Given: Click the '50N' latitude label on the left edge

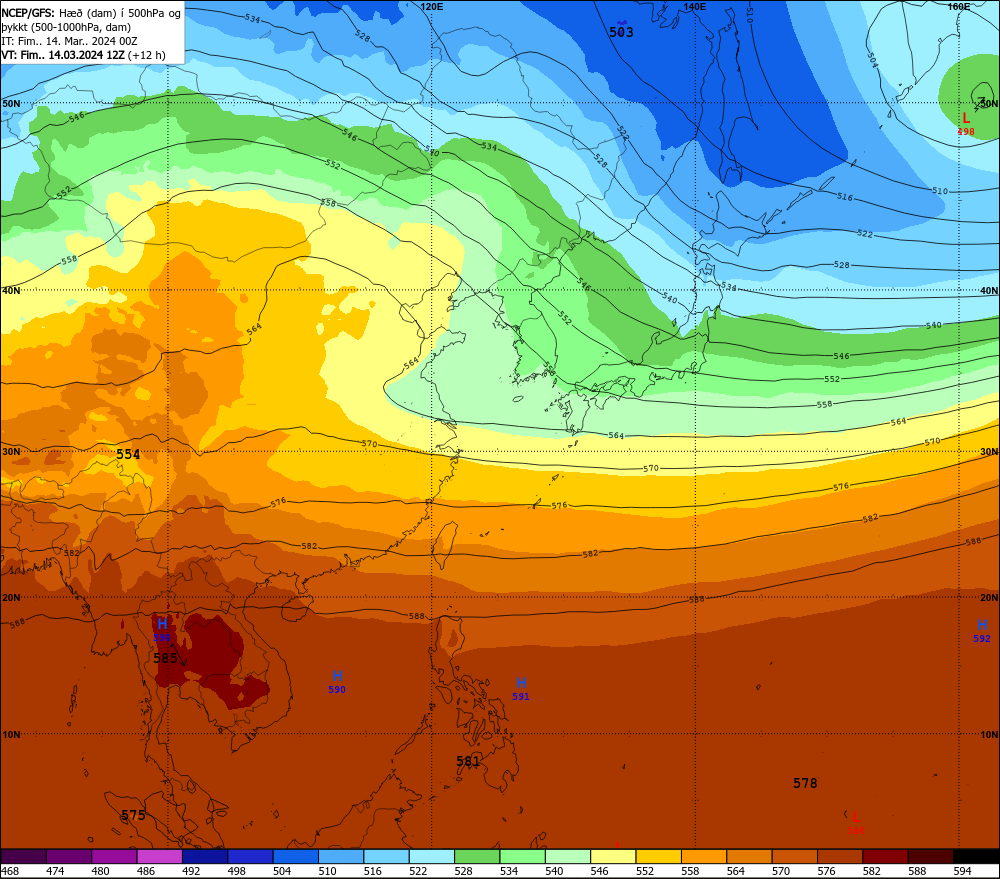Looking at the screenshot, I should pos(11,103).
